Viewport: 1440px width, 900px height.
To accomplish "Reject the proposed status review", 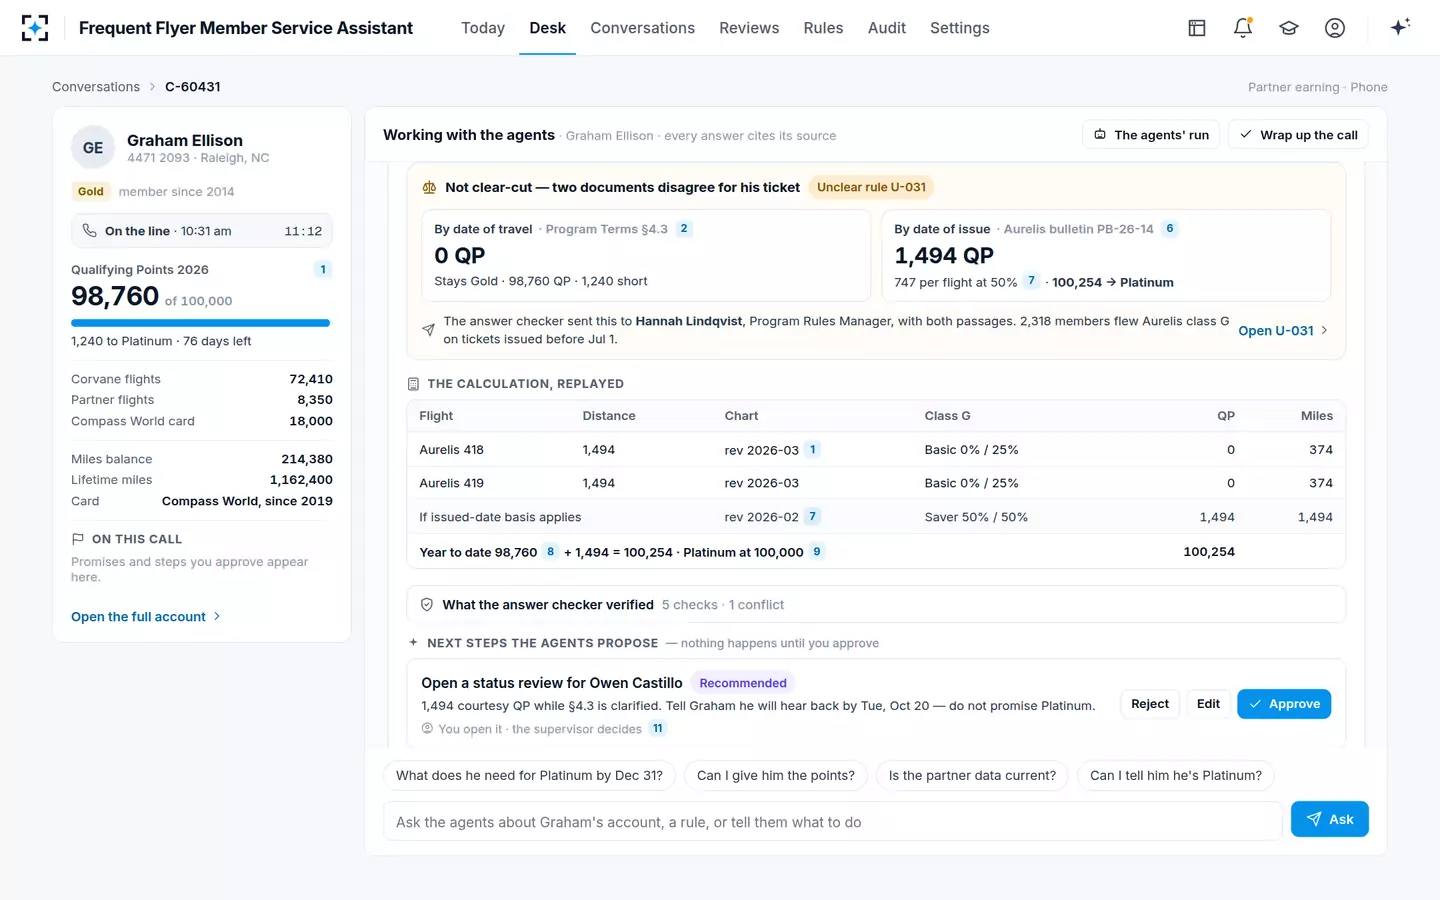I will tap(1150, 704).
